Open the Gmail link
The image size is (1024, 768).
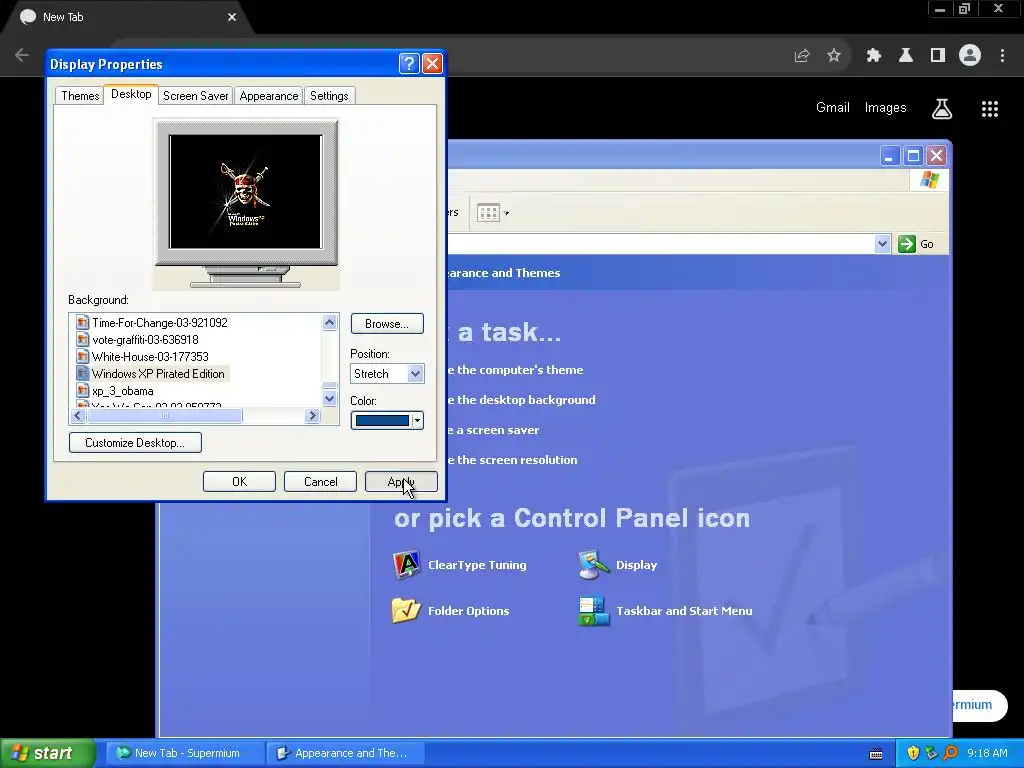[x=833, y=108]
